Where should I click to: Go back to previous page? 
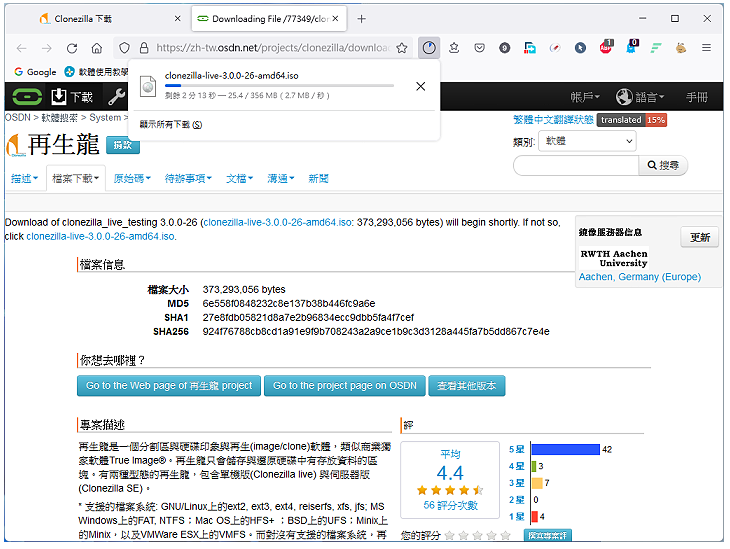(21, 48)
